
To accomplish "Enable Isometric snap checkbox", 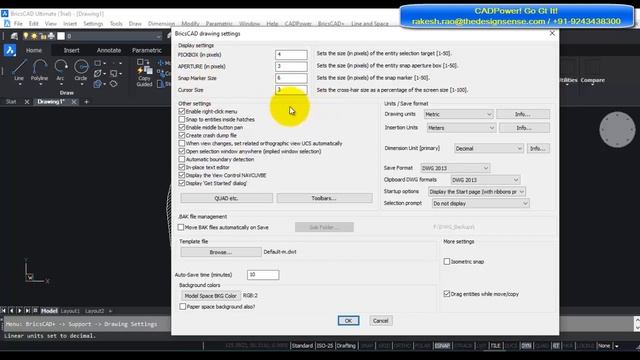I will pyautogui.click(x=447, y=262).
